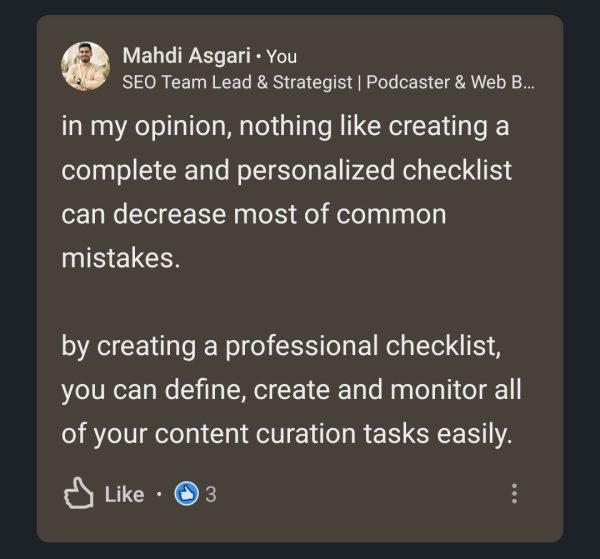
Task: Click the "you can define, create and monitor all" line
Action: 291,389
